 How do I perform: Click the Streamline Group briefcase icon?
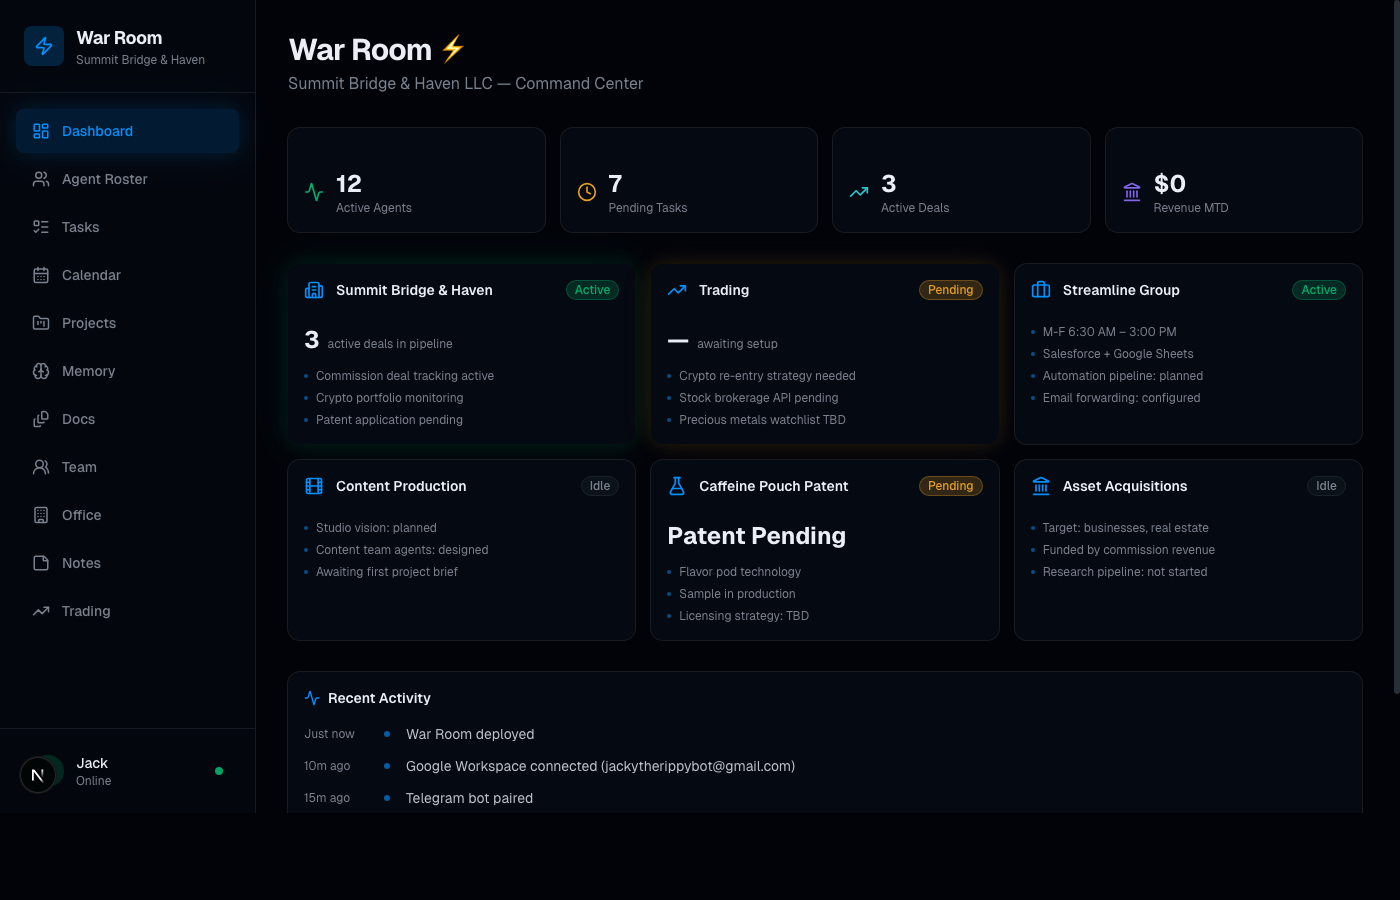point(1041,290)
